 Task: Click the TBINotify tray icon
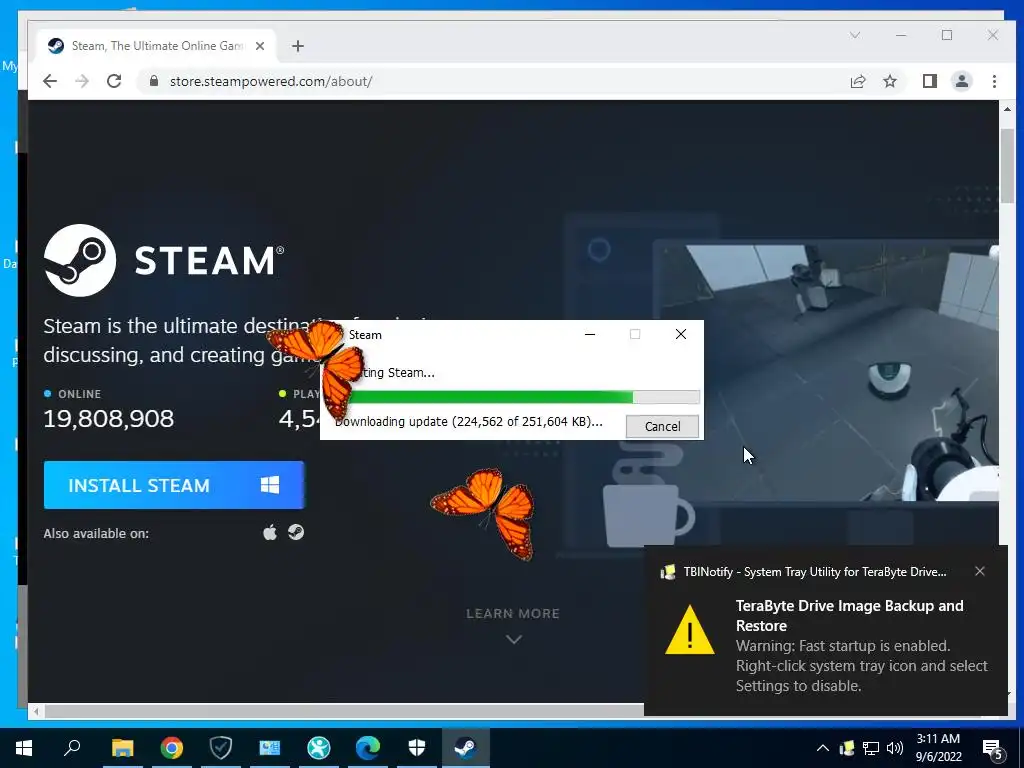click(847, 748)
